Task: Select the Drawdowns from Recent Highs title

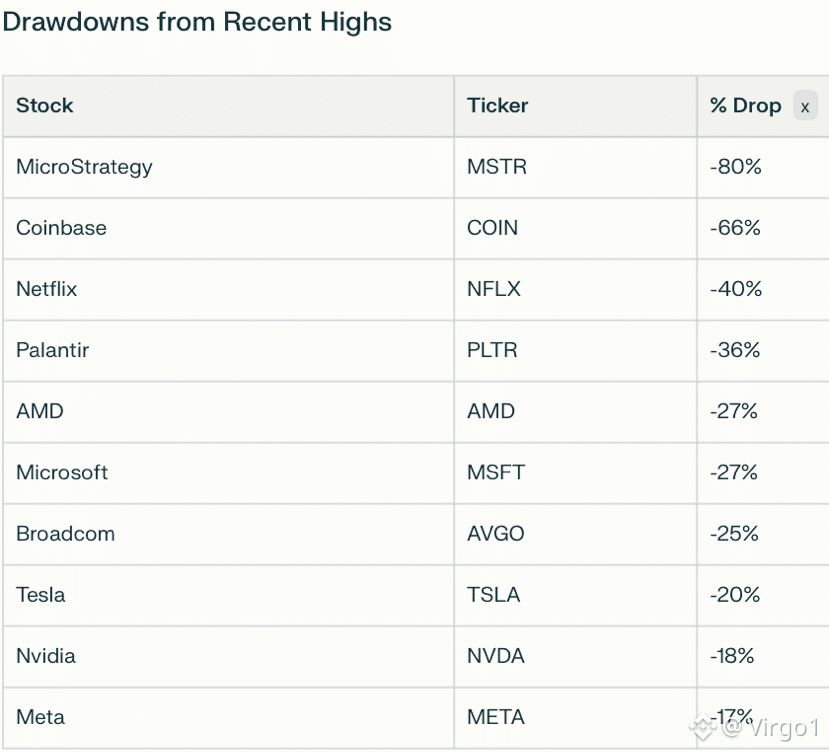Action: click(x=197, y=22)
